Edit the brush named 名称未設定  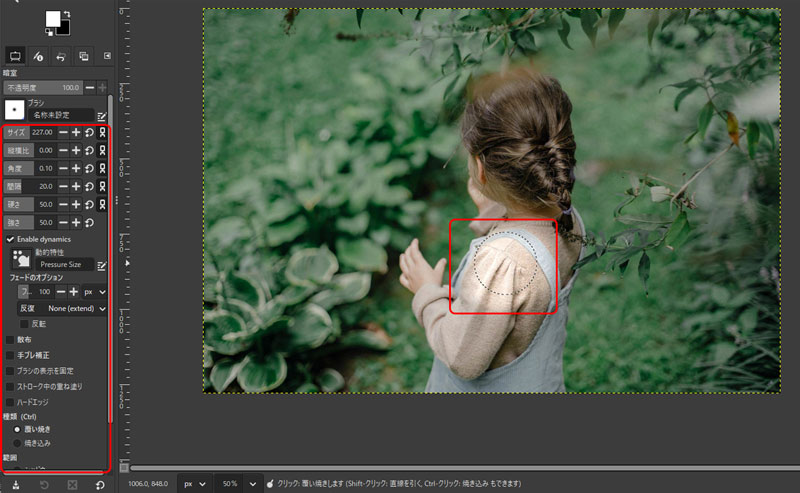(101, 116)
